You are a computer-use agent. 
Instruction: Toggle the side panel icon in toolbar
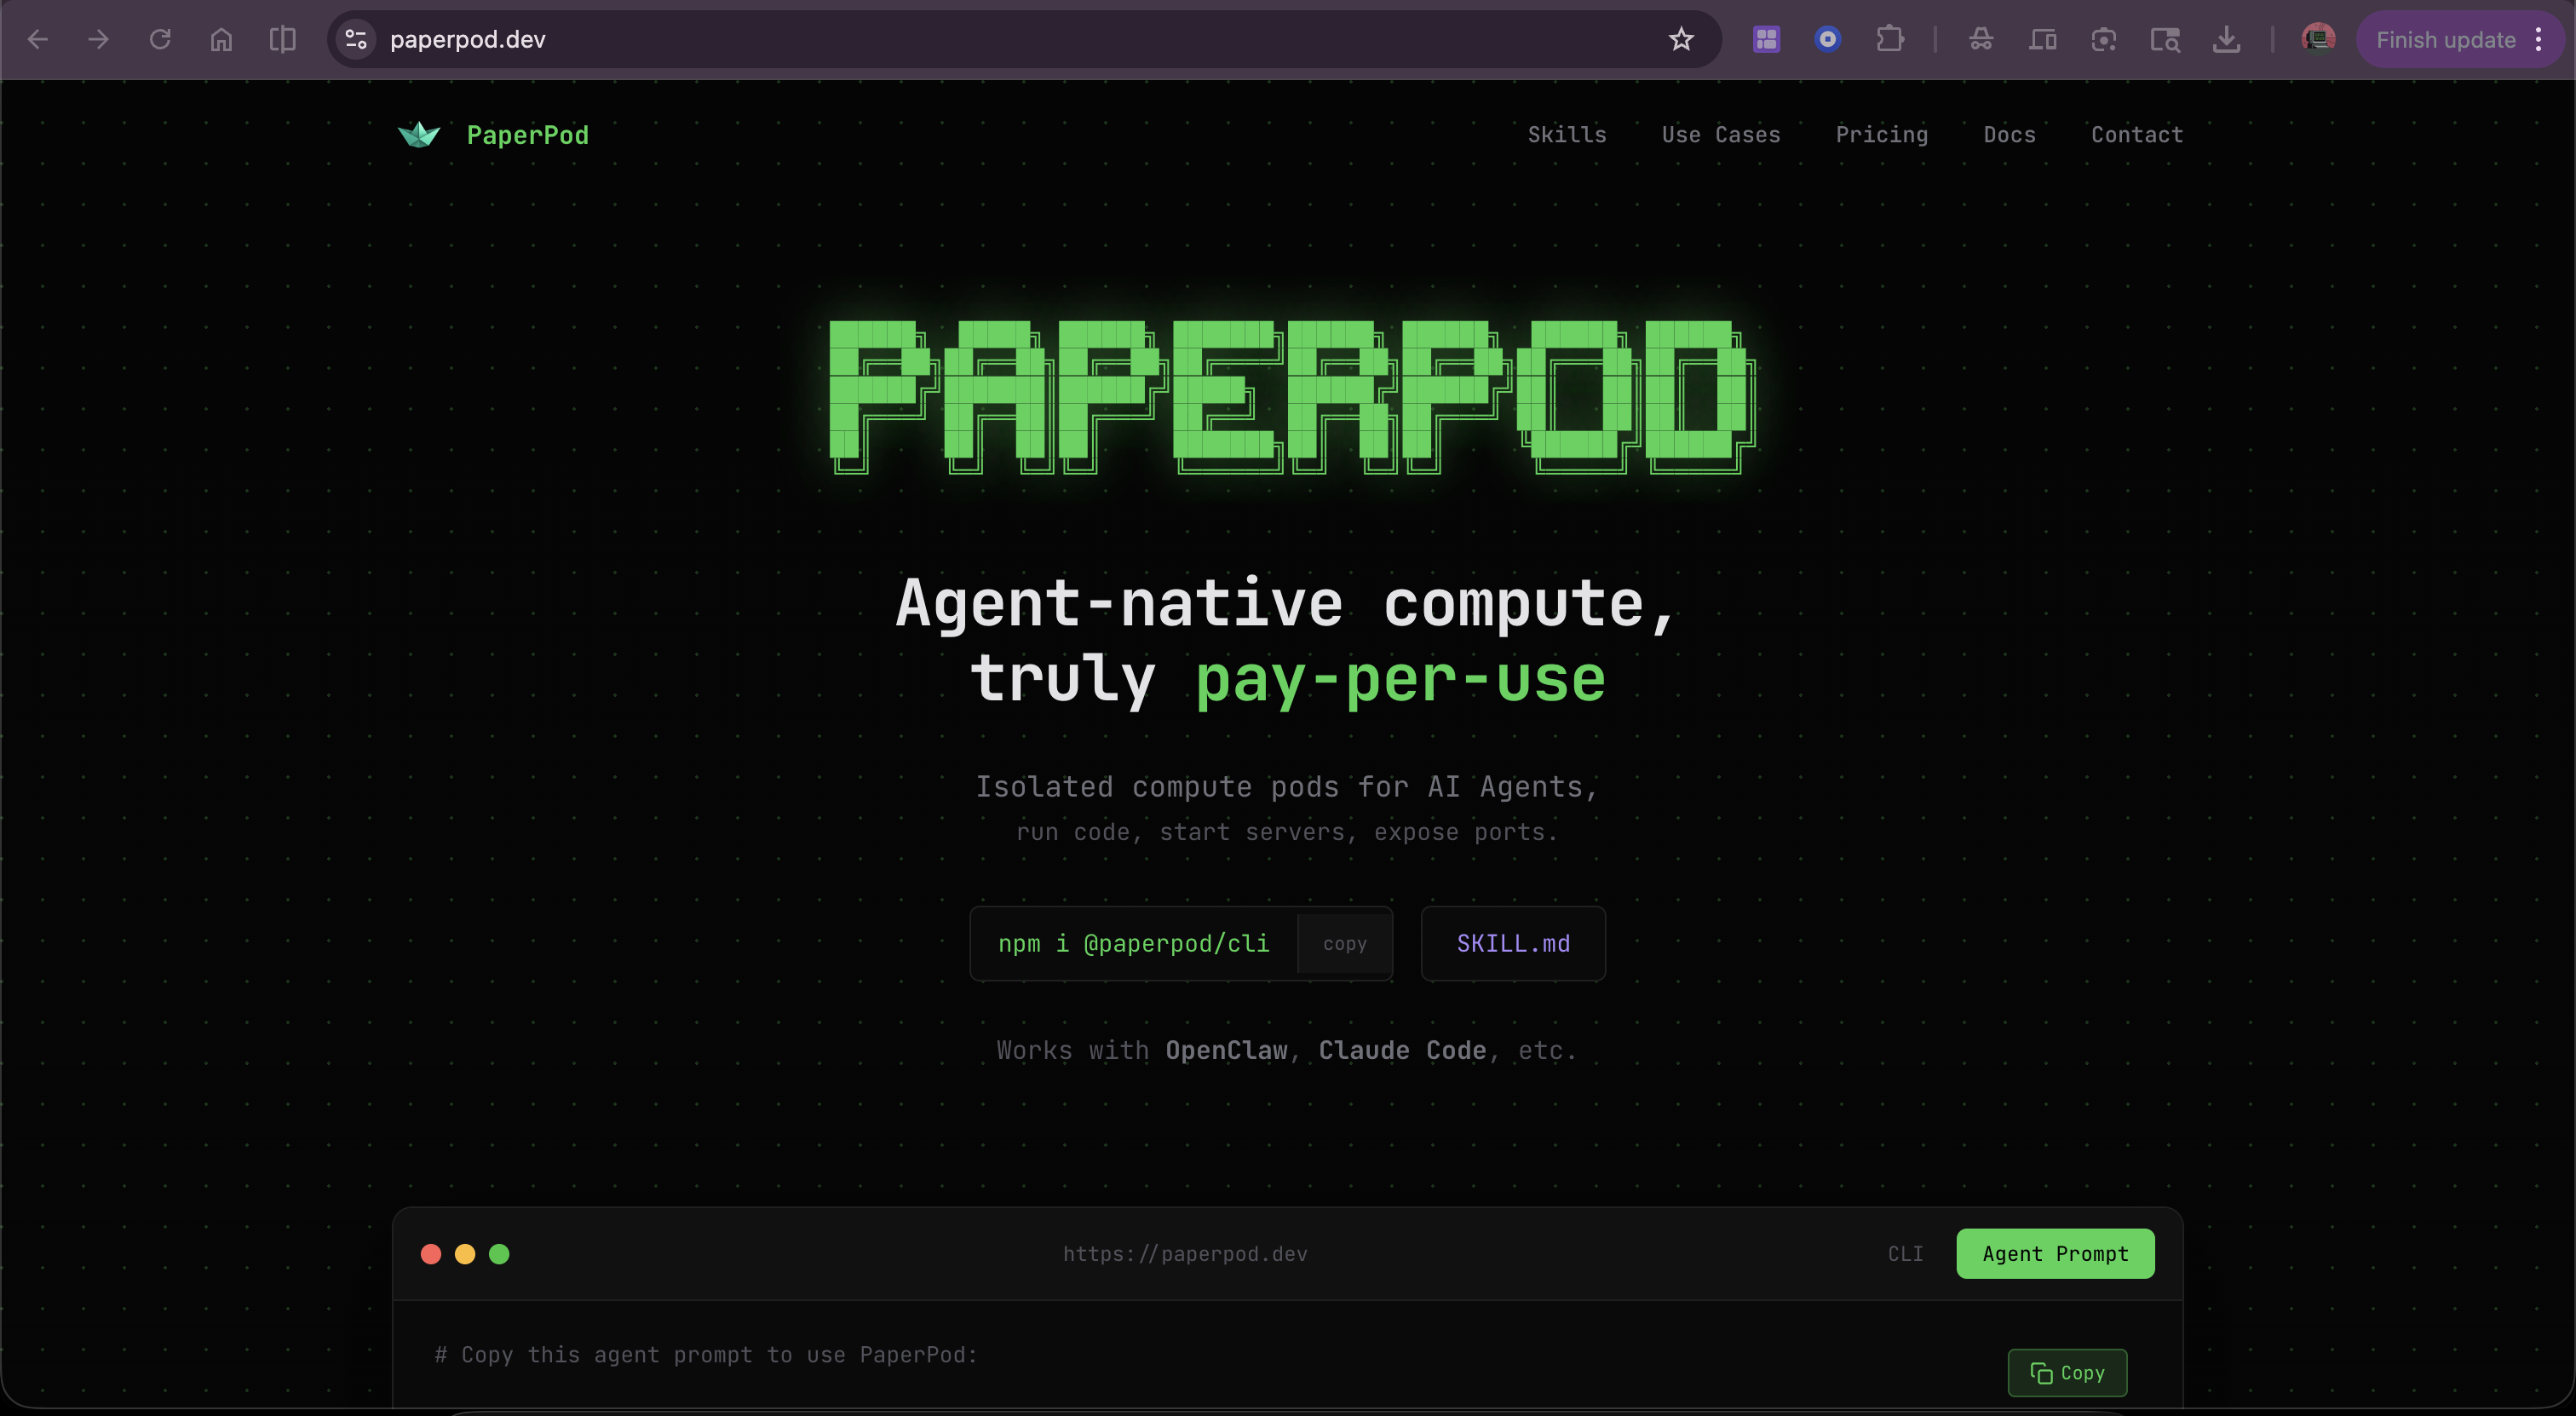tap(281, 39)
